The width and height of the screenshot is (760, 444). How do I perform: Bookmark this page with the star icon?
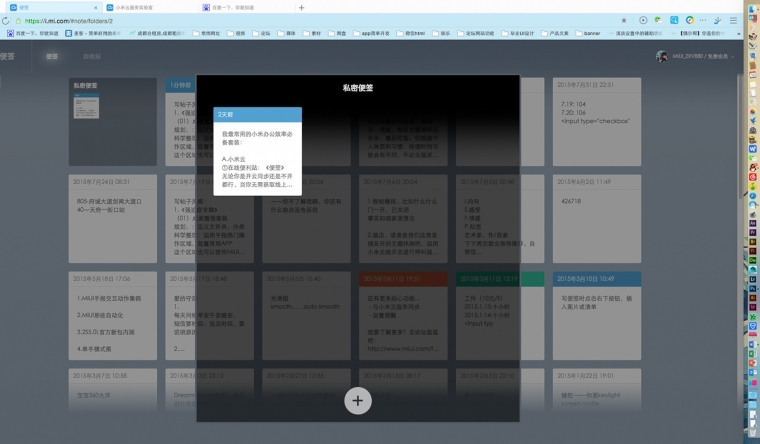tap(624, 20)
